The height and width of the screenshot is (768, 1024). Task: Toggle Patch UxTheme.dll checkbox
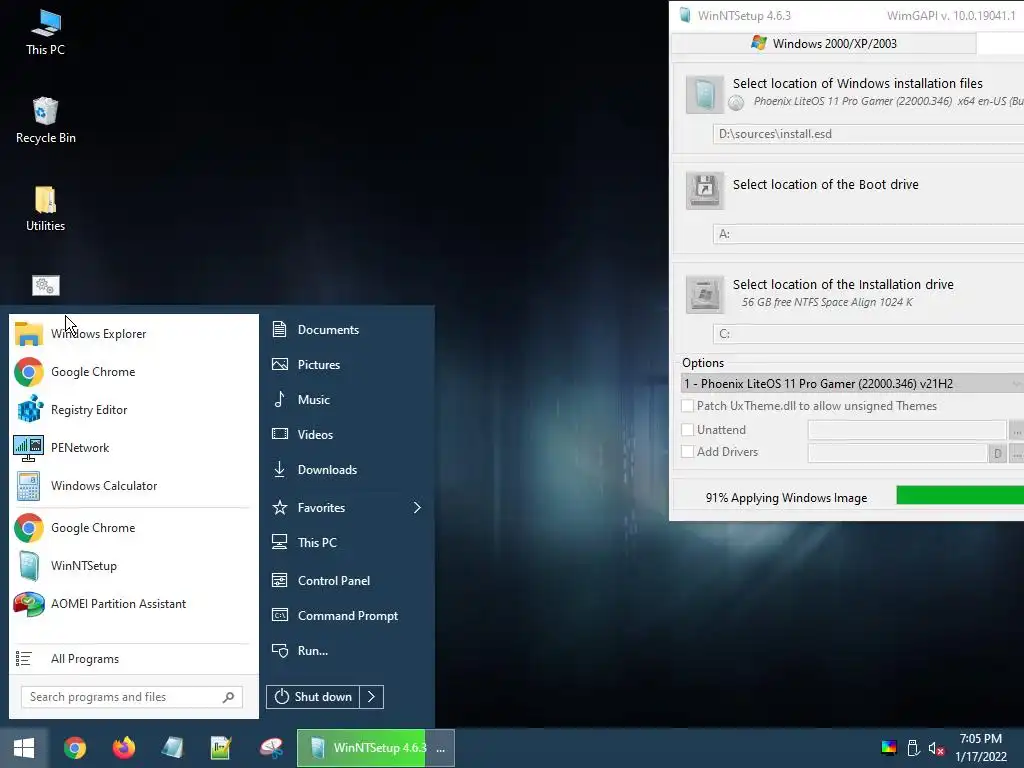687,406
